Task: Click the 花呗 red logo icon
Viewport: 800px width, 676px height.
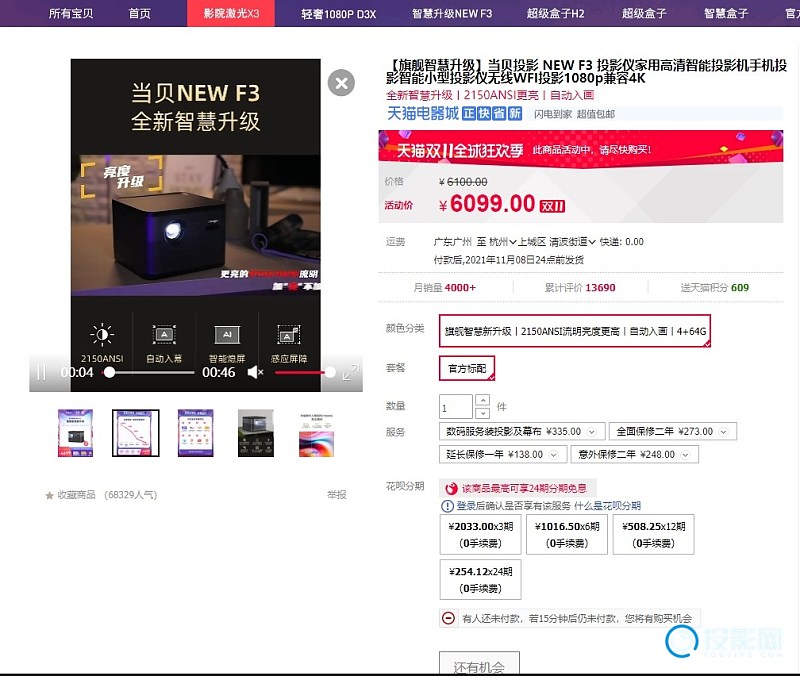Action: coord(451,488)
